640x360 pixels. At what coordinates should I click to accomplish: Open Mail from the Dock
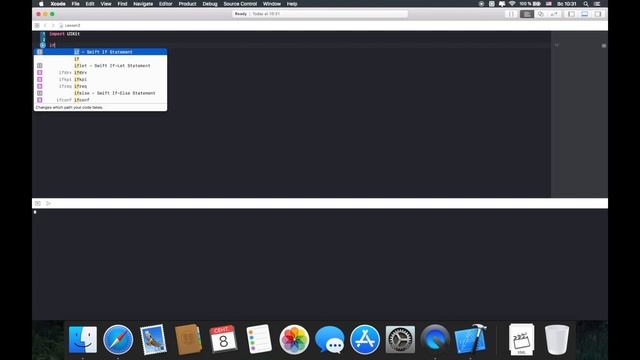point(153,339)
